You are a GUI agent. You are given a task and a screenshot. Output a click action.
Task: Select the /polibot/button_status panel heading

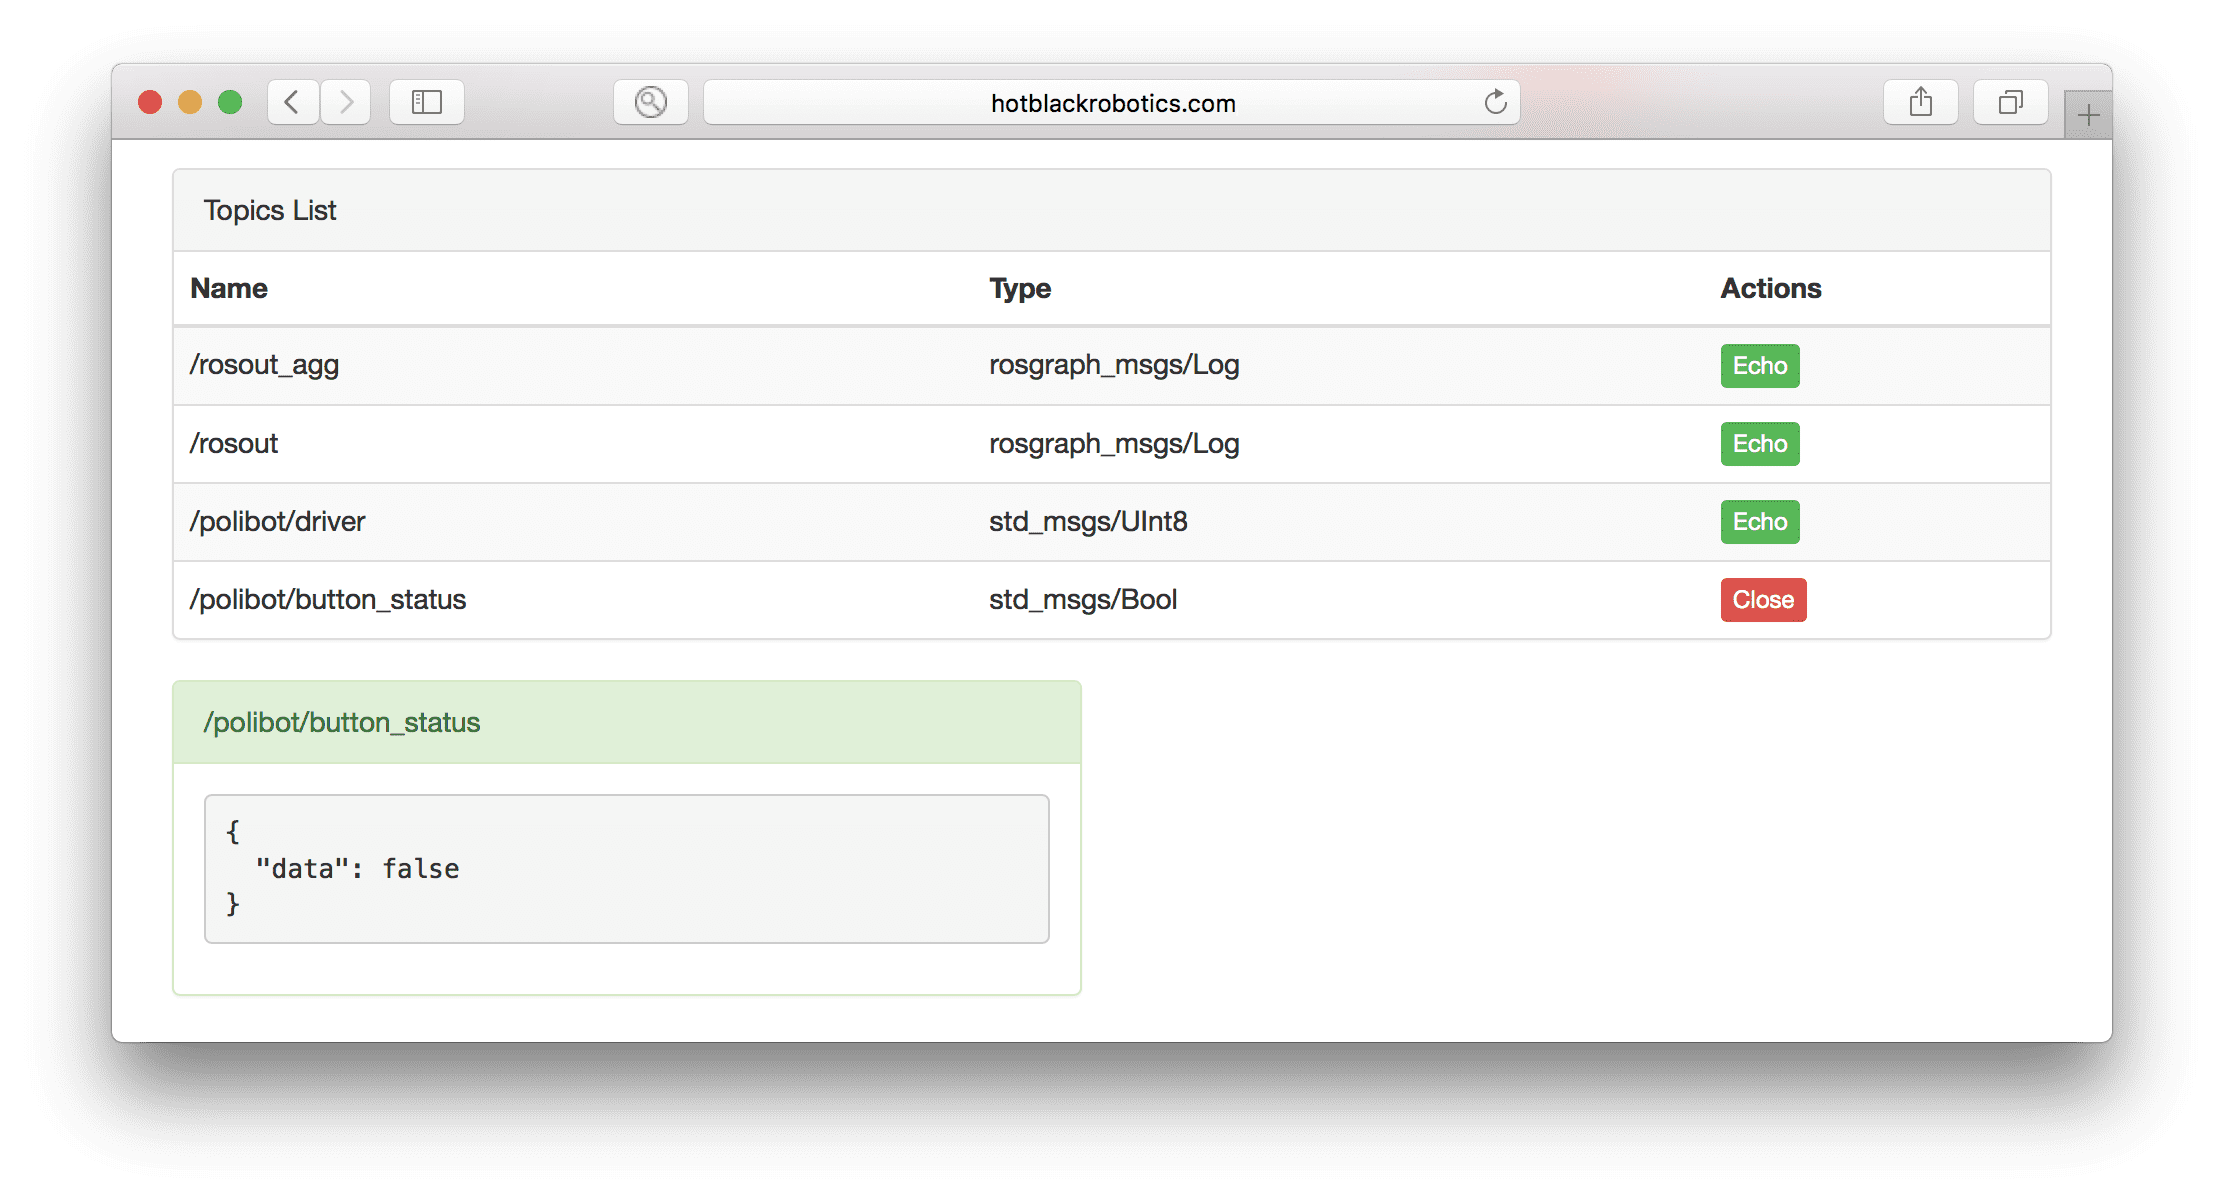(342, 723)
